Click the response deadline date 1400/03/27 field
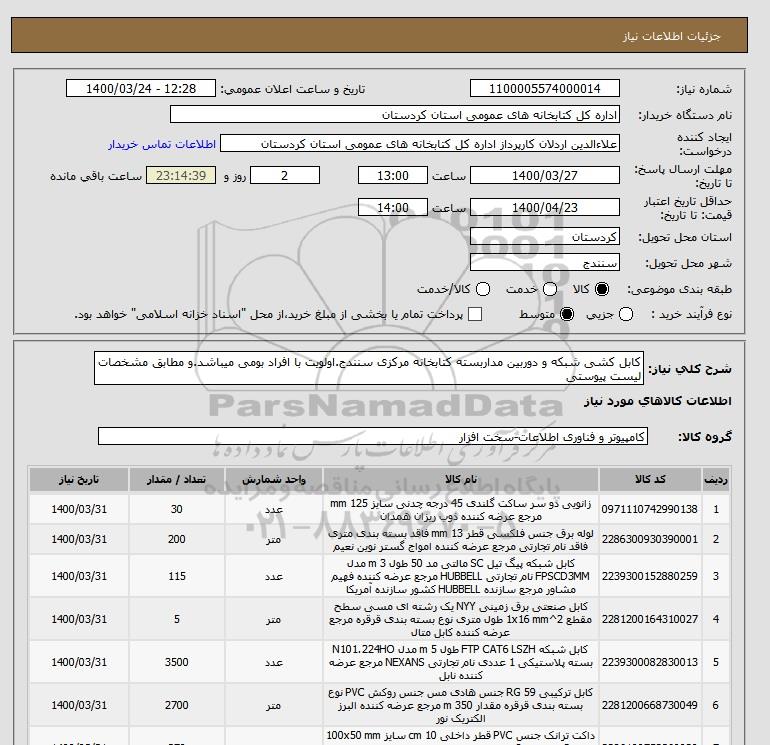 tap(544, 176)
